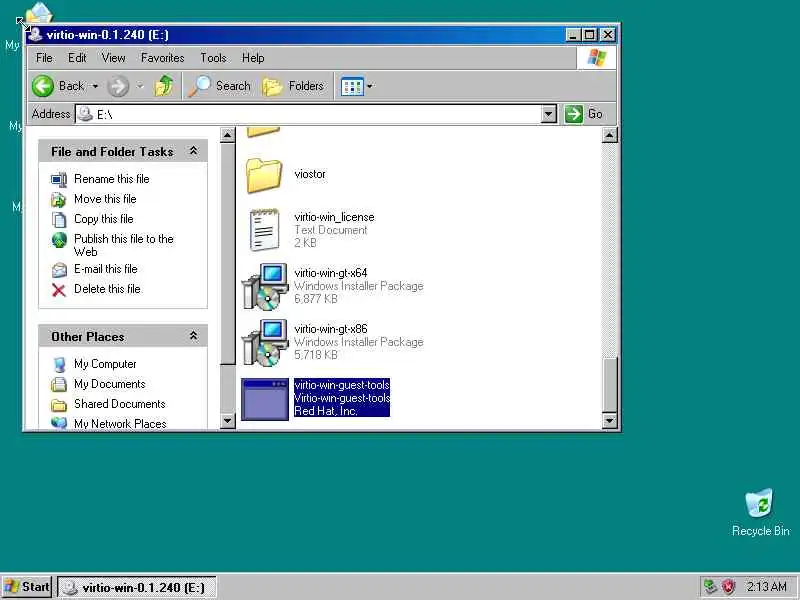Click the 2:13 AM system clock

click(x=767, y=587)
